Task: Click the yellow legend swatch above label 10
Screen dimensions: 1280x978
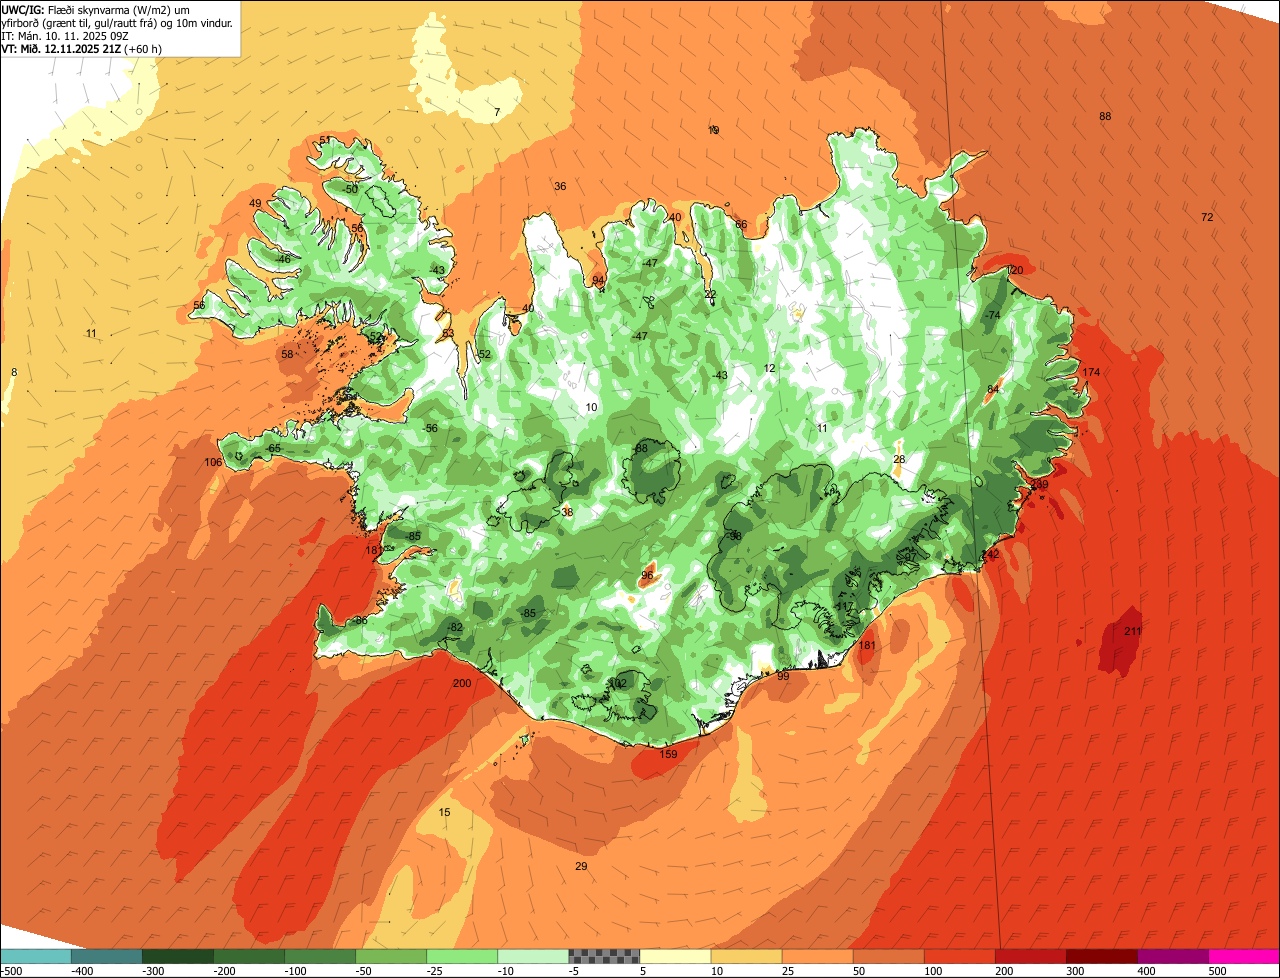Action: point(745,956)
